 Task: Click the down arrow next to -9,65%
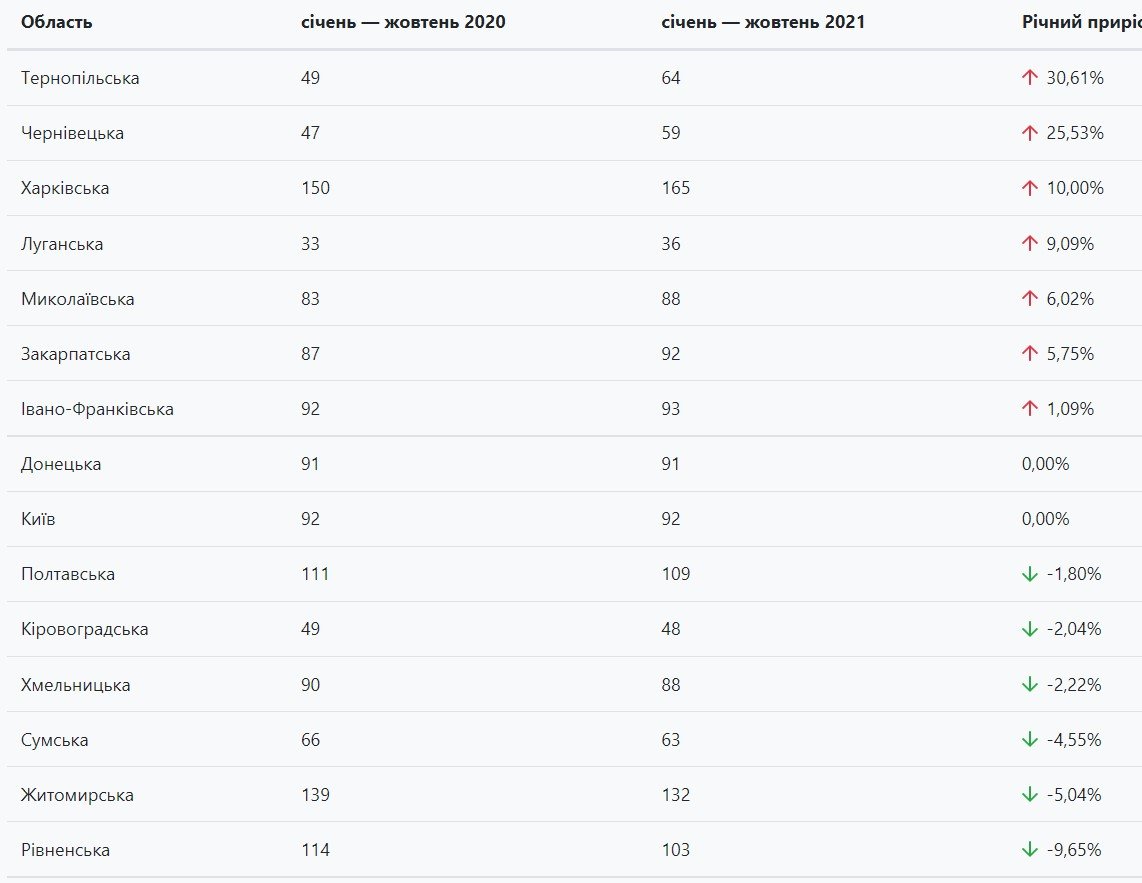click(1030, 850)
